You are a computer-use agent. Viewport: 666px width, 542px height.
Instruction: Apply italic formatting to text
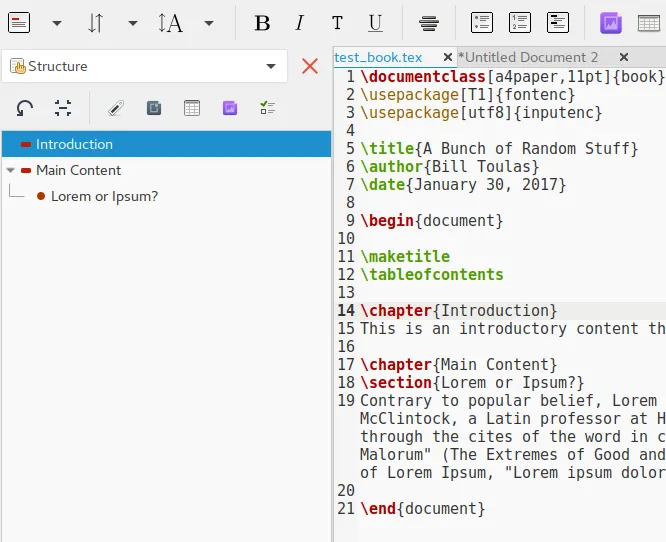(299, 23)
